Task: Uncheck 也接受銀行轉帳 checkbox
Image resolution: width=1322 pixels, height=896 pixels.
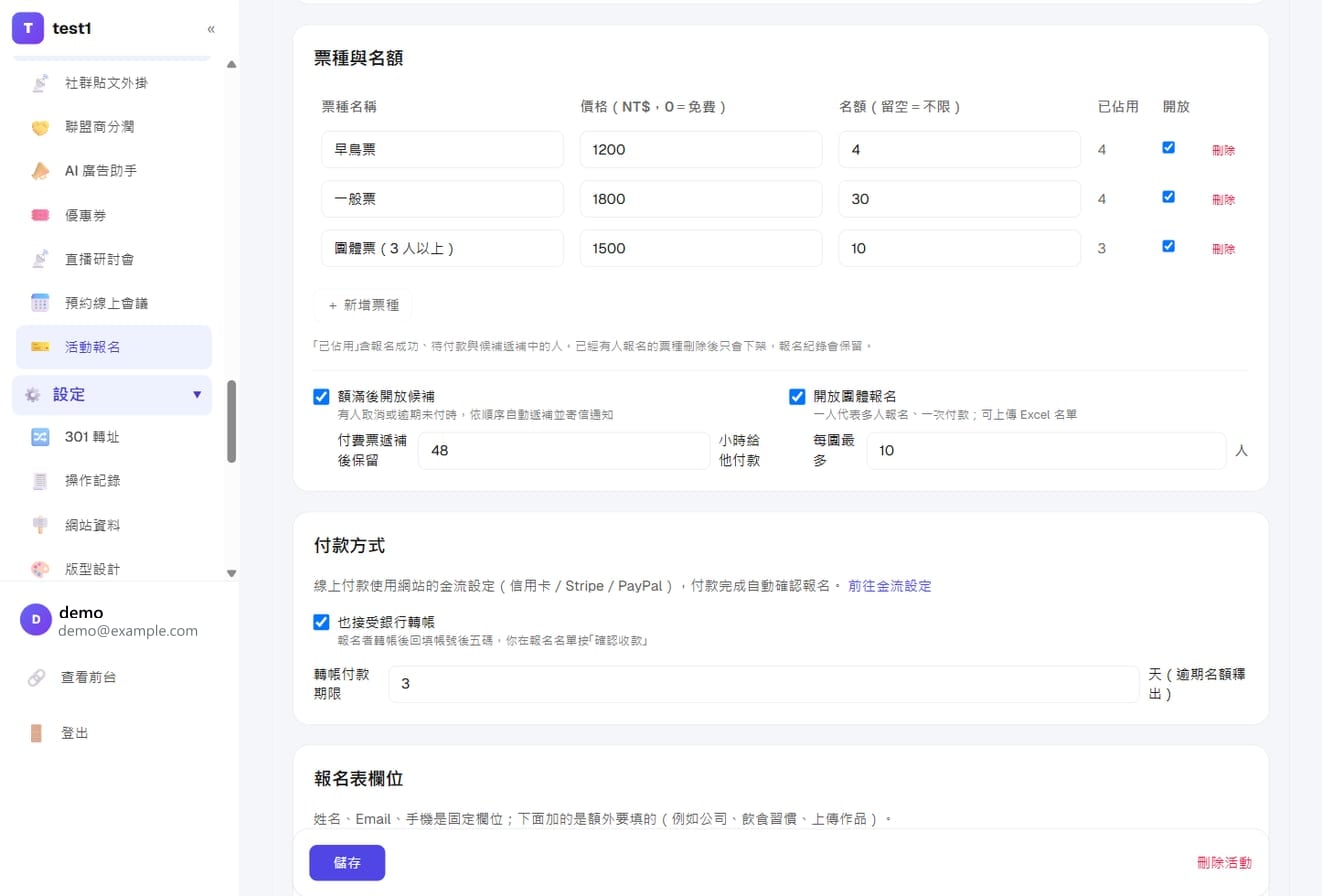Action: click(x=321, y=622)
